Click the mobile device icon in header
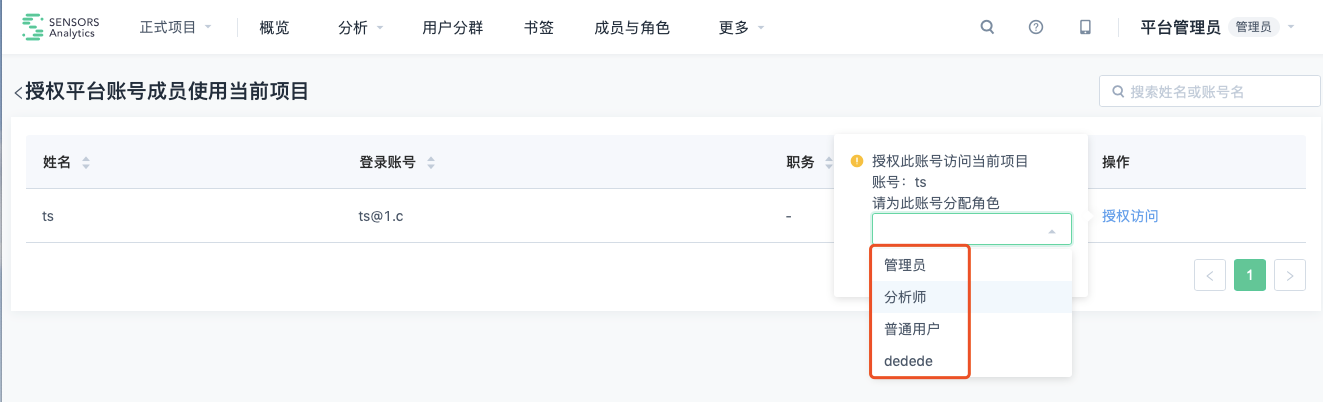This screenshot has height=402, width=1323. (1085, 27)
